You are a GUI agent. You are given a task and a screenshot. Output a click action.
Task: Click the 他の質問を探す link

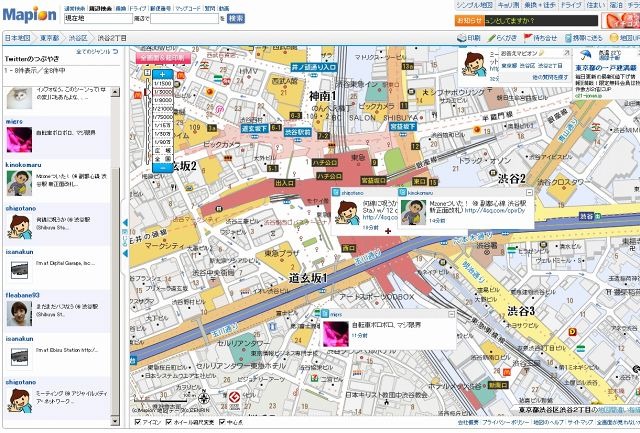click(550, 77)
